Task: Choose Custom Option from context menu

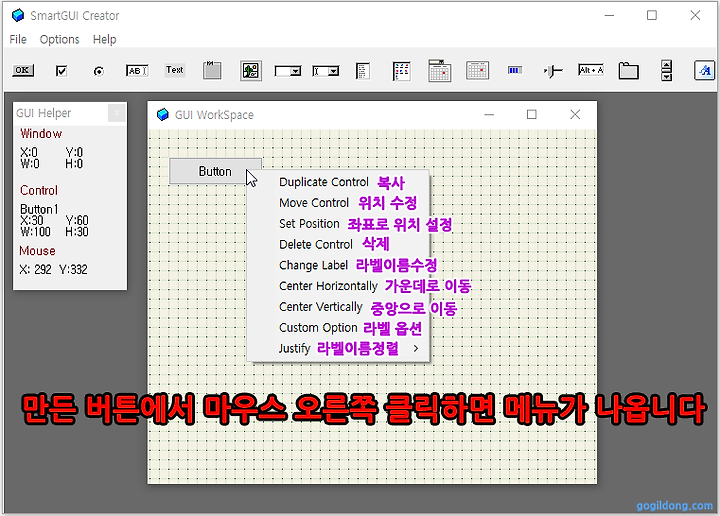Action: point(338,328)
